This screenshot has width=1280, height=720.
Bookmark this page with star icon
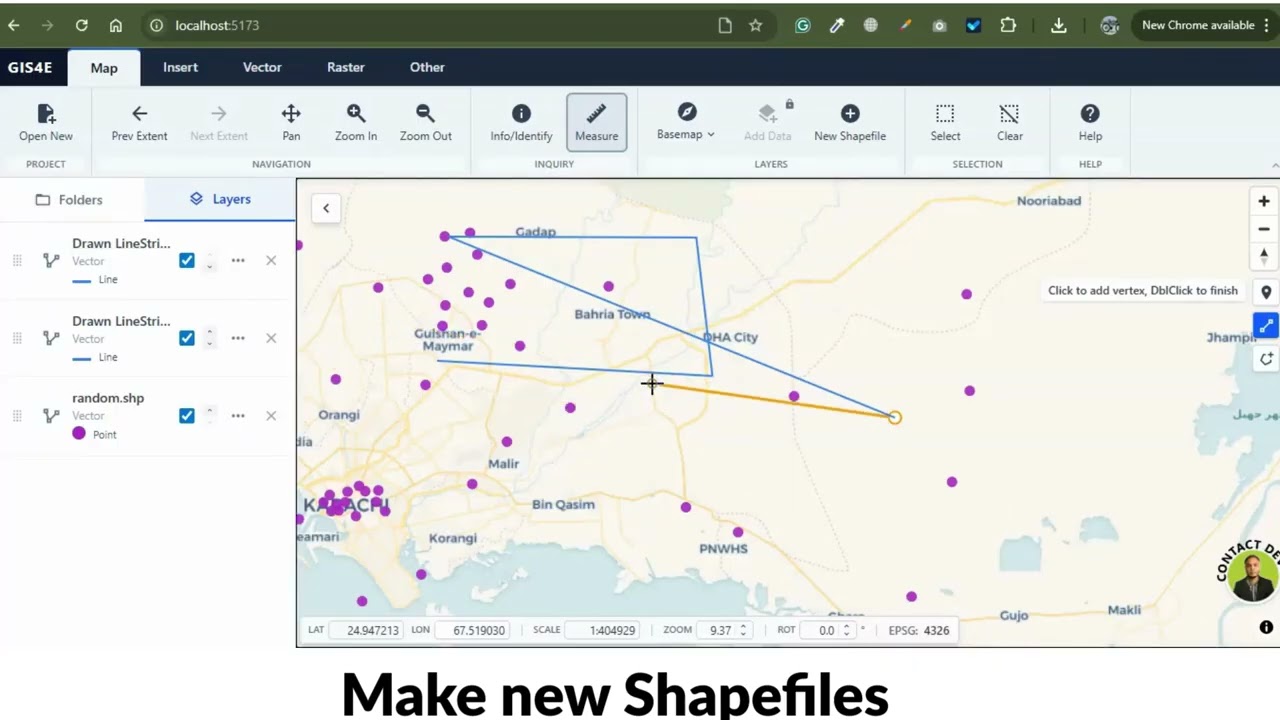[756, 25]
